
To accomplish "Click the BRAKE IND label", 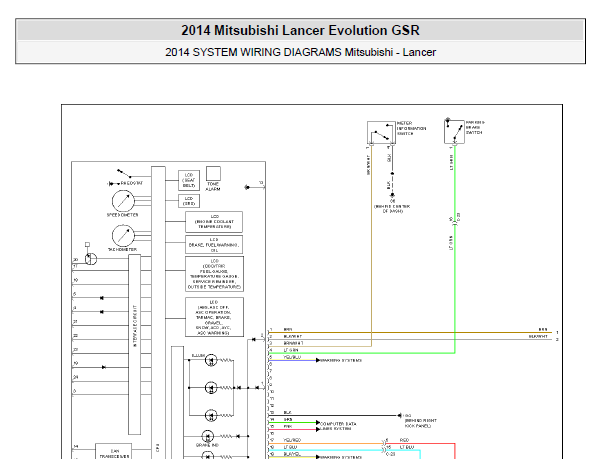I will 208,445.
